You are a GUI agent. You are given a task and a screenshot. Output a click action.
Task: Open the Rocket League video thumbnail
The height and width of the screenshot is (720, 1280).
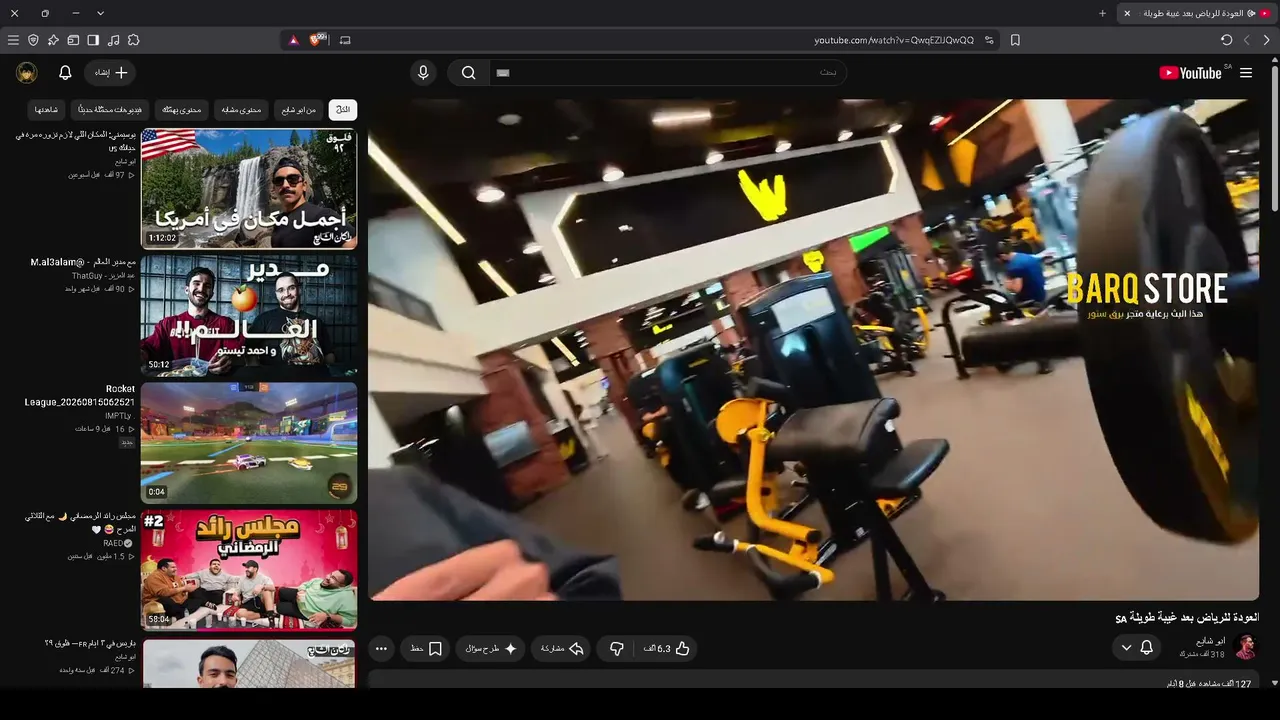click(249, 443)
